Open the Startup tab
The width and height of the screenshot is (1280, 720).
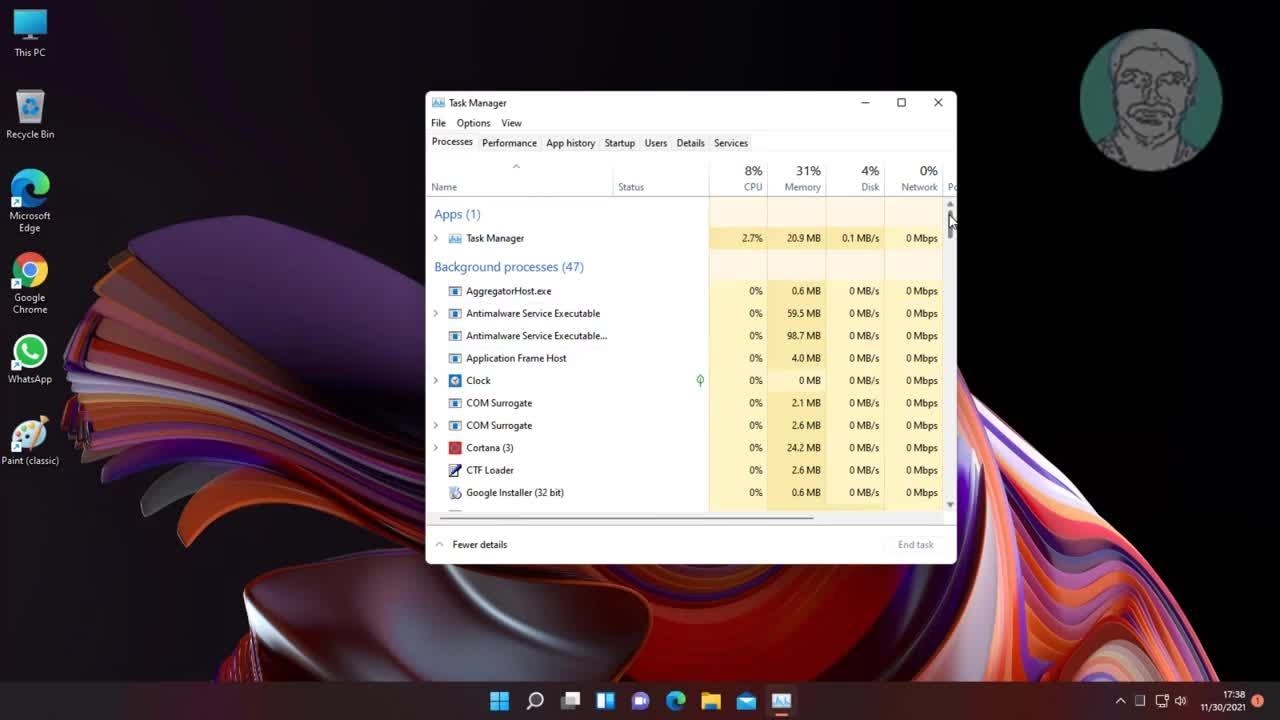click(x=619, y=143)
